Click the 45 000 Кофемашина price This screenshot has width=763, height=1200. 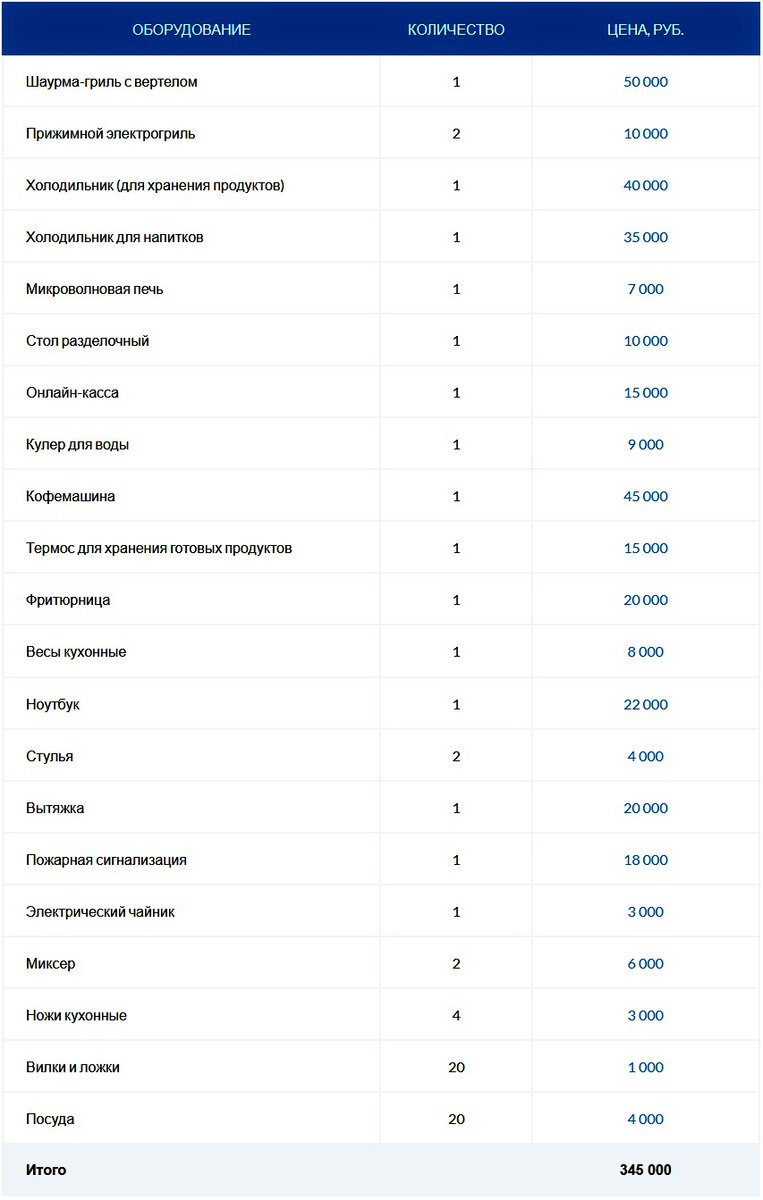tap(645, 497)
